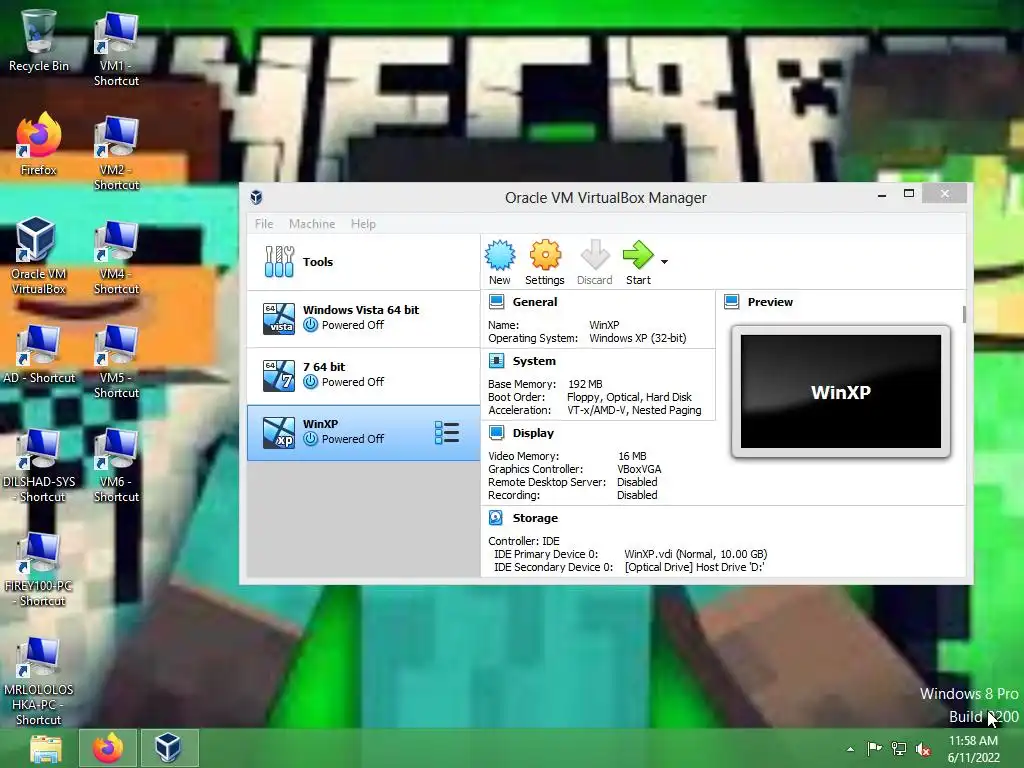The height and width of the screenshot is (768, 1024).
Task: Show hidden tray icons arrow
Action: pos(850,749)
